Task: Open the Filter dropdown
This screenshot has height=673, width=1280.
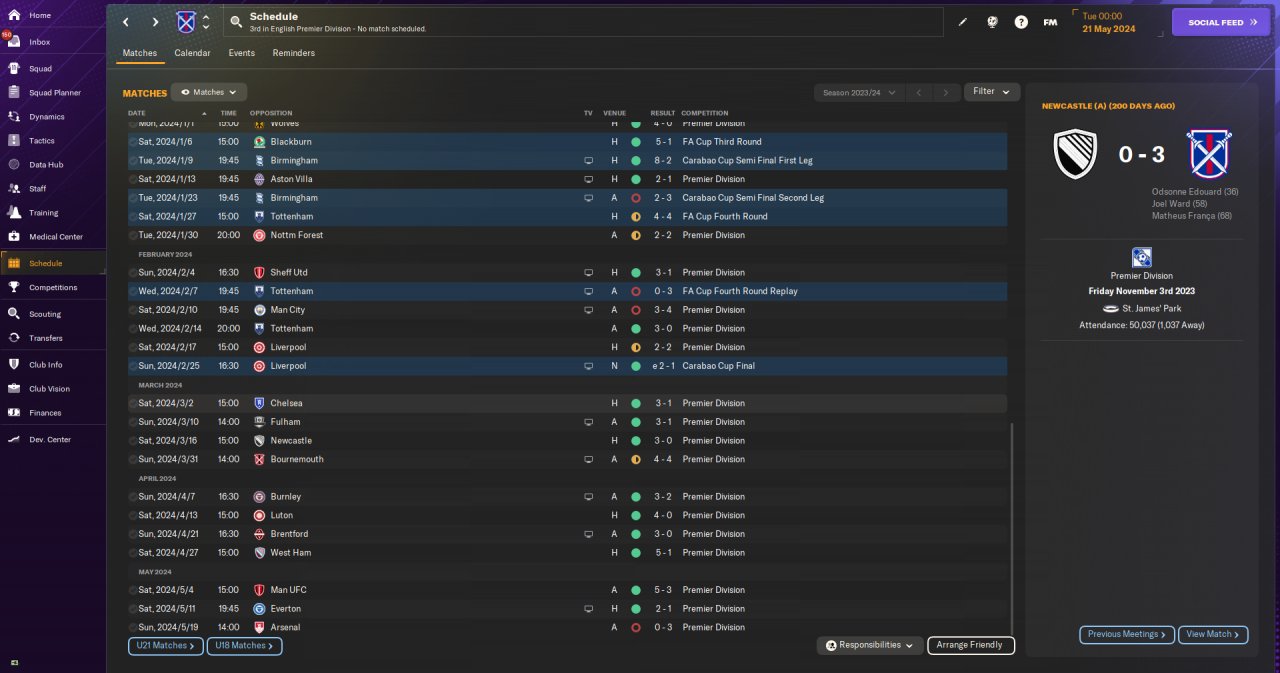Action: pos(992,91)
